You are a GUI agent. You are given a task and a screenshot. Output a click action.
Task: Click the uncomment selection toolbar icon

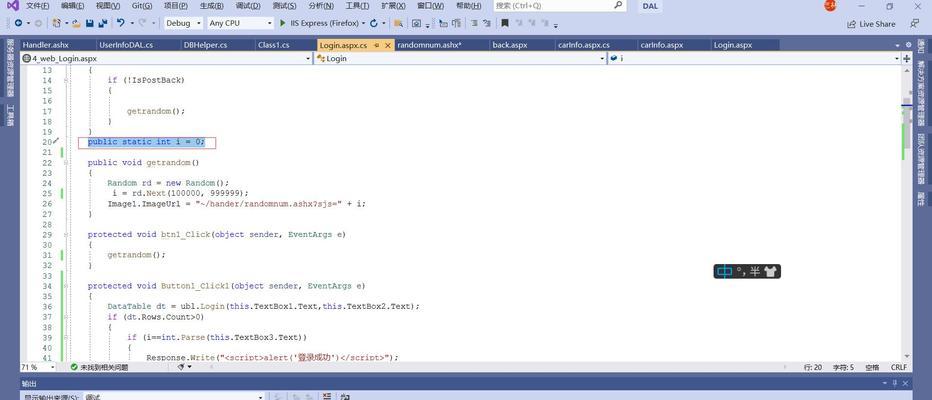pos(487,23)
